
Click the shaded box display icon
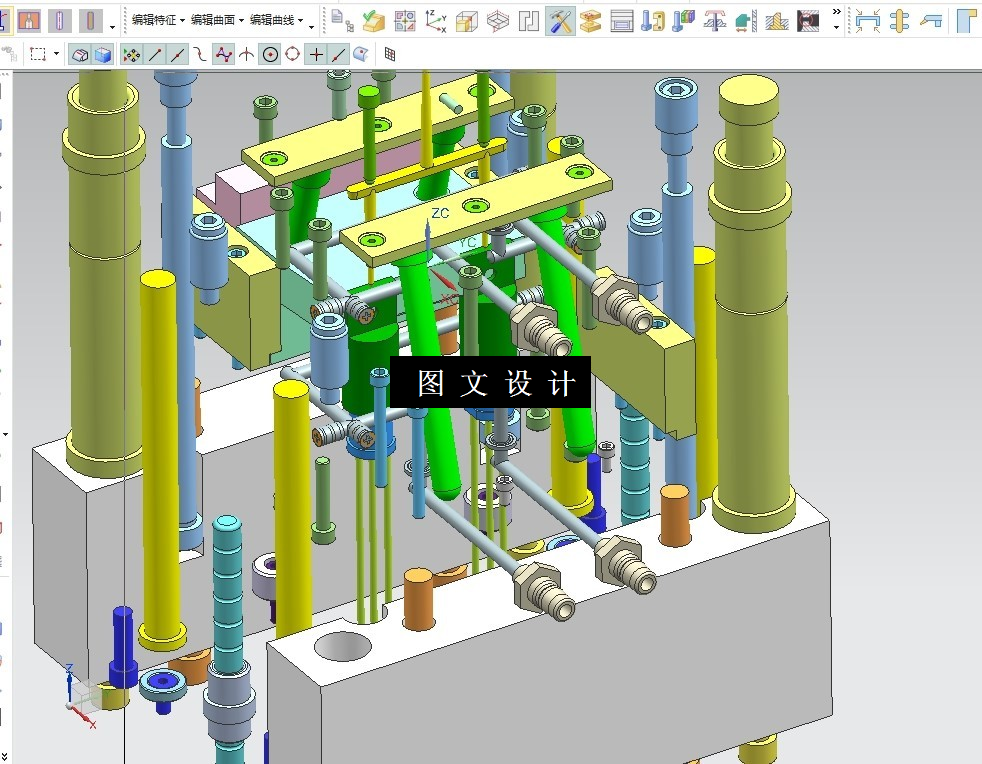coord(80,55)
